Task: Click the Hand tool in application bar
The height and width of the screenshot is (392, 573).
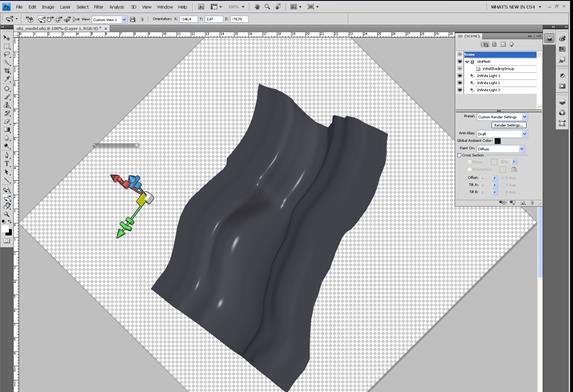Action: click(x=257, y=7)
